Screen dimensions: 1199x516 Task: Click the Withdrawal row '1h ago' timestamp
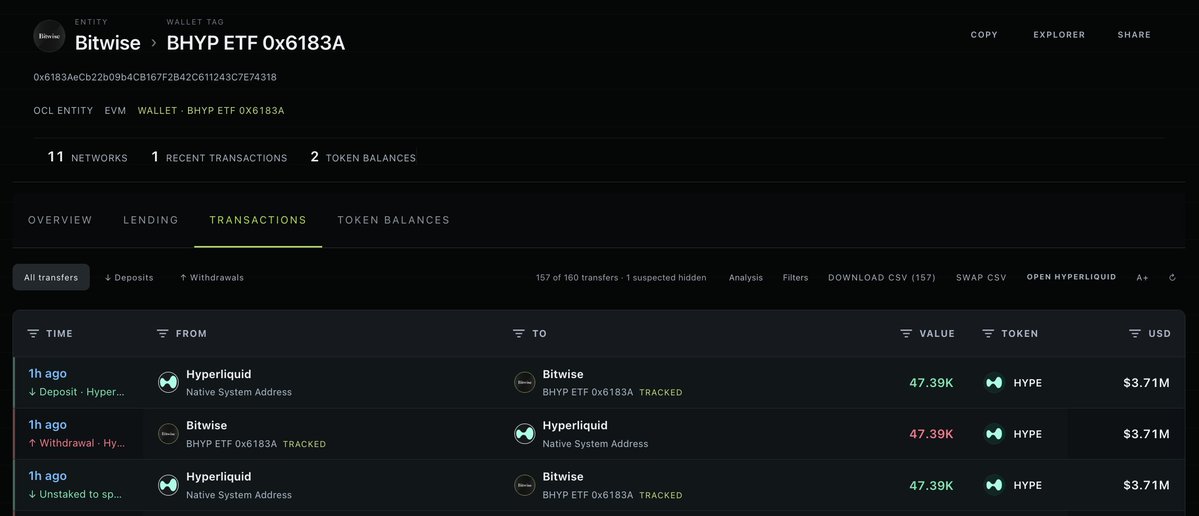pos(47,425)
